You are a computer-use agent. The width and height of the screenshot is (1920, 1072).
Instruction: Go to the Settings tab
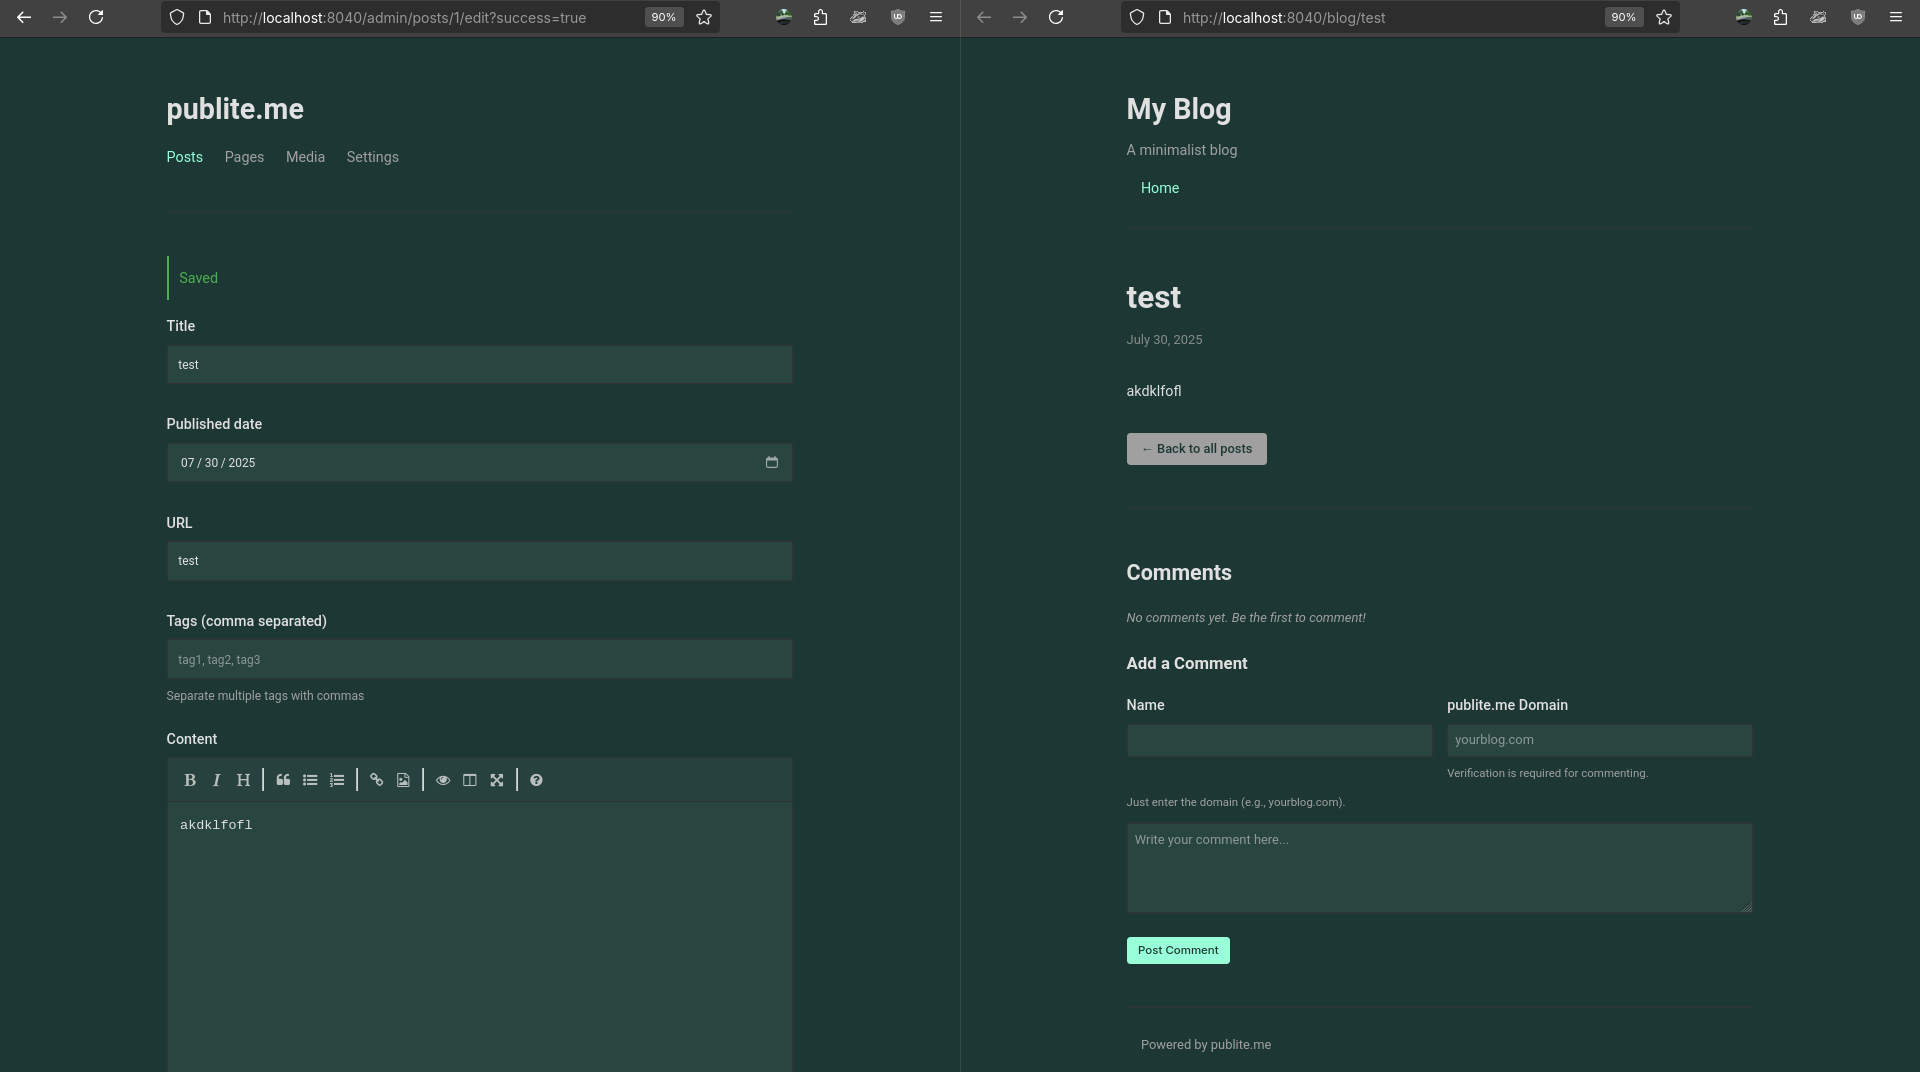click(x=373, y=157)
